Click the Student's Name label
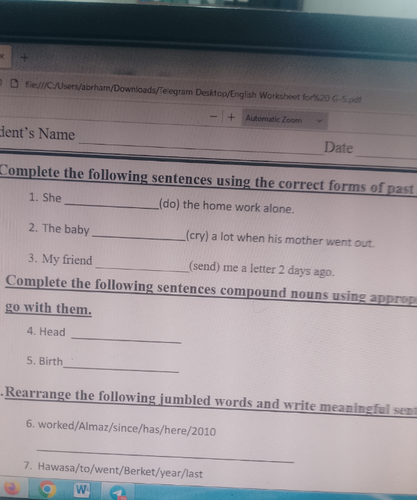The image size is (417, 500). pyautogui.click(x=37, y=134)
